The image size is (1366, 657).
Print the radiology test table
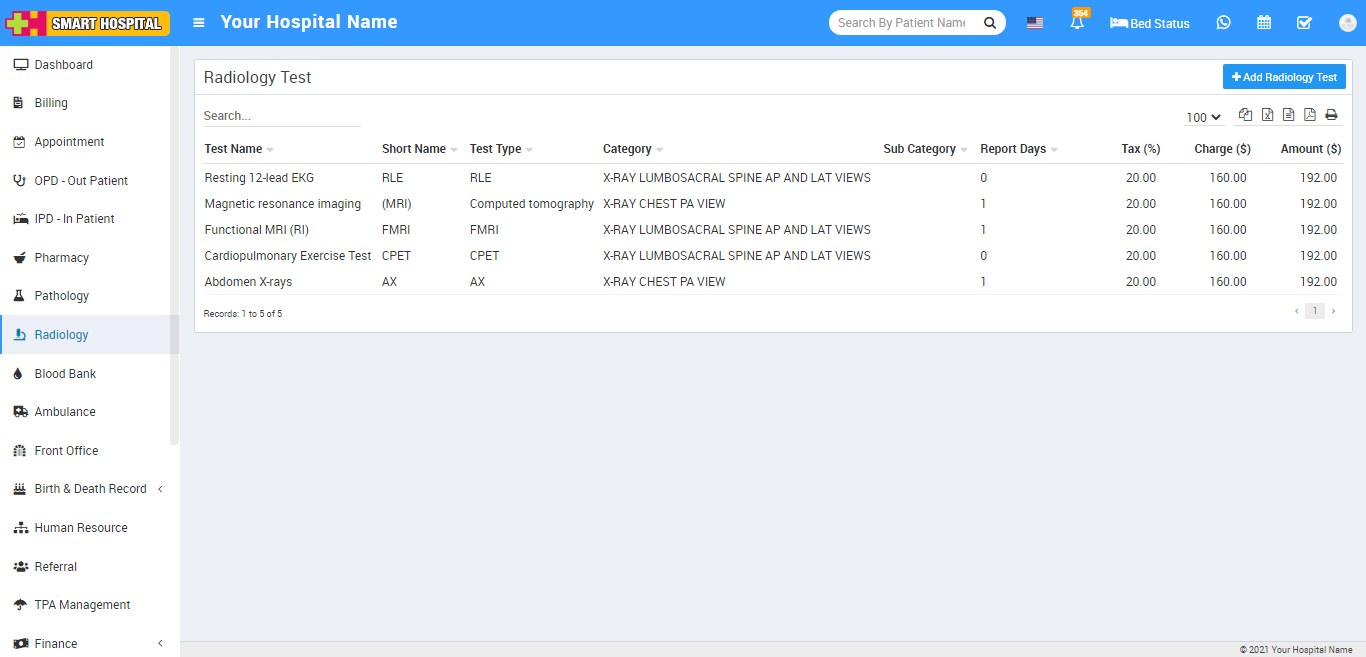[x=1331, y=115]
